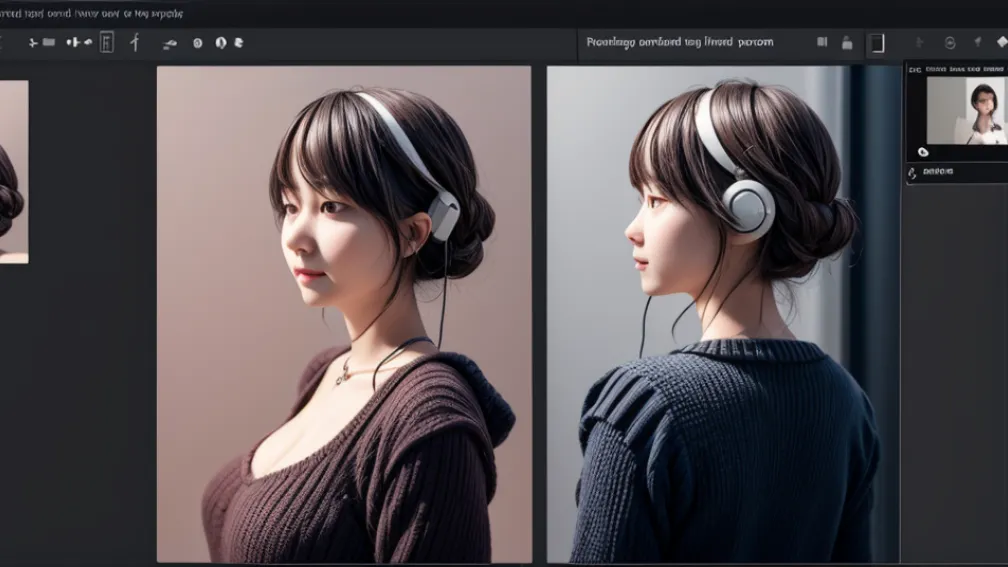
Task: Open the preview thumbnail in the side panel
Action: coord(967,111)
